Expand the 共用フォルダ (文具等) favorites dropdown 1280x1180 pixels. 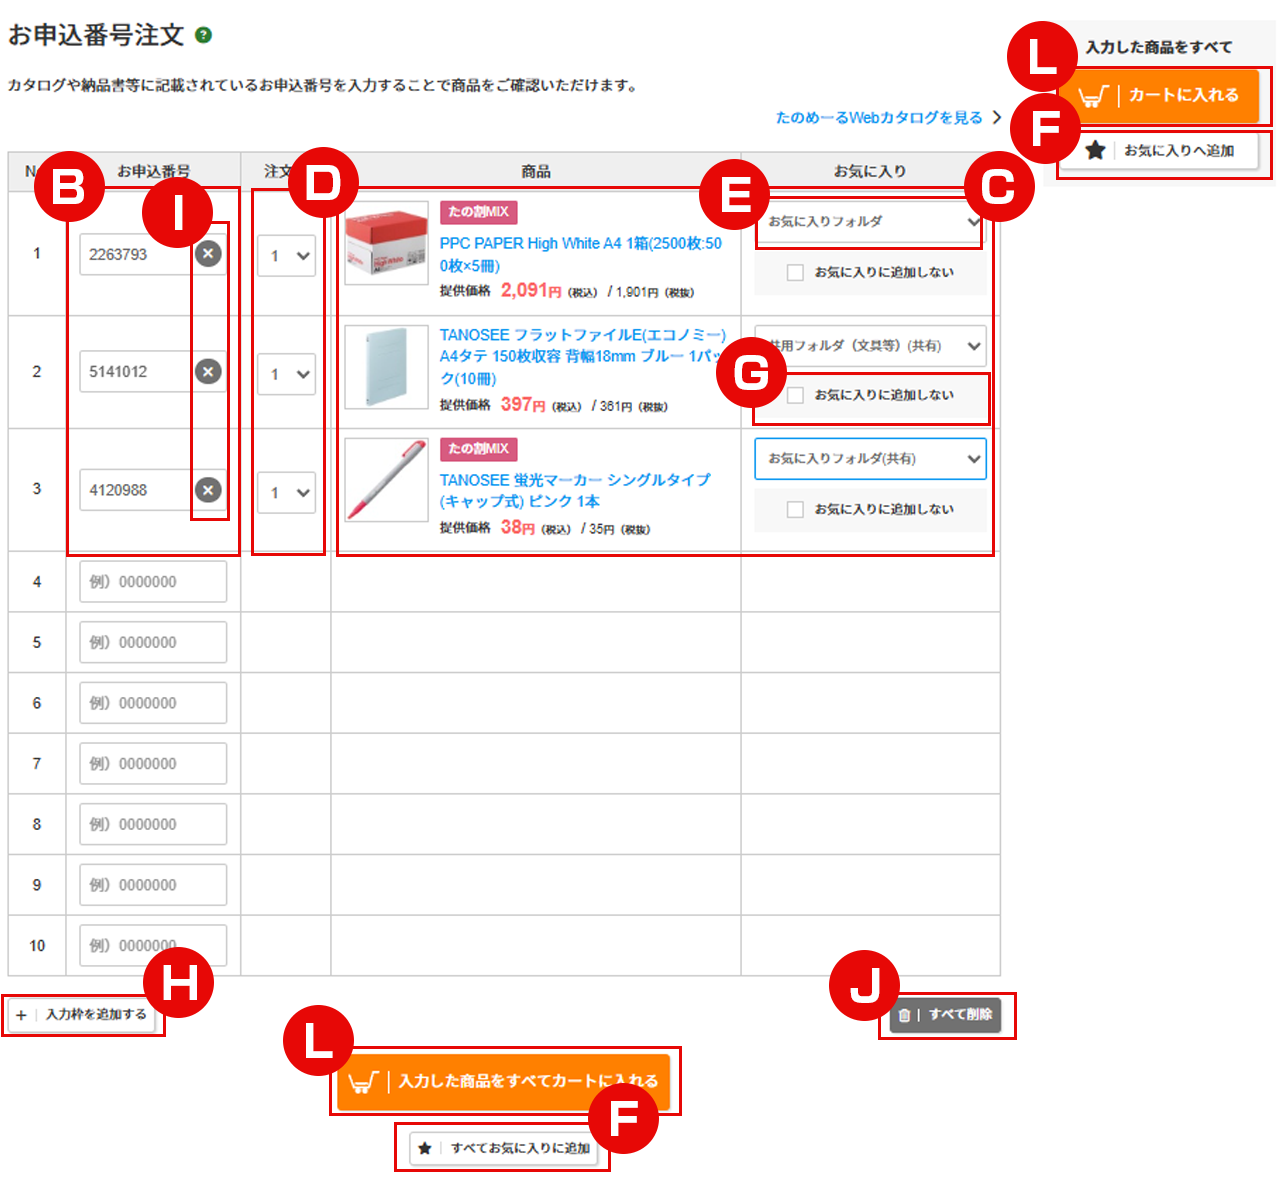(870, 346)
